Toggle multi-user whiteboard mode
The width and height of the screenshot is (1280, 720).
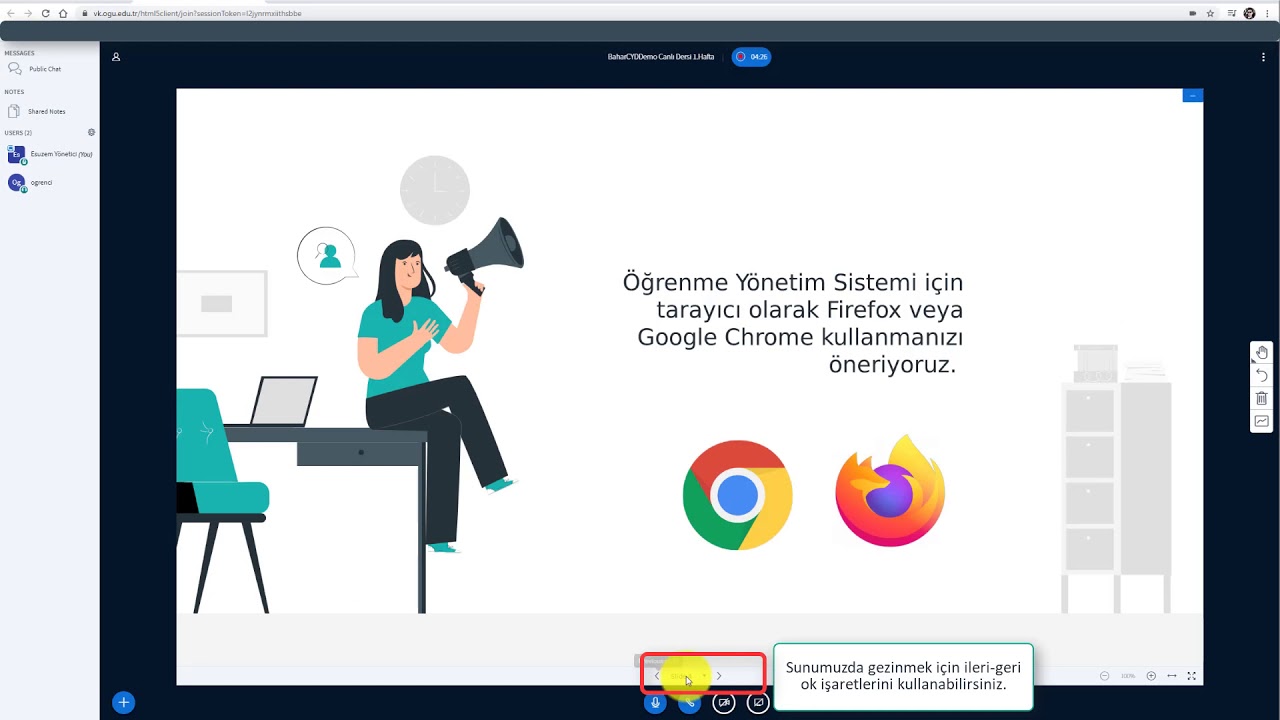(x=1261, y=421)
